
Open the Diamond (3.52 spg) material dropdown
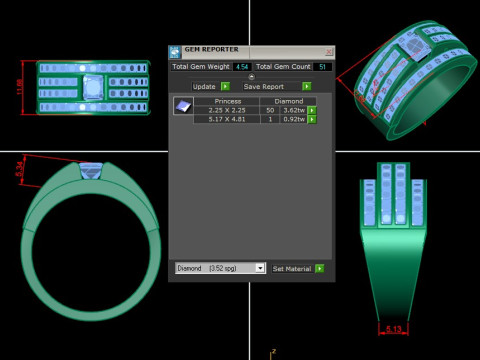260,268
